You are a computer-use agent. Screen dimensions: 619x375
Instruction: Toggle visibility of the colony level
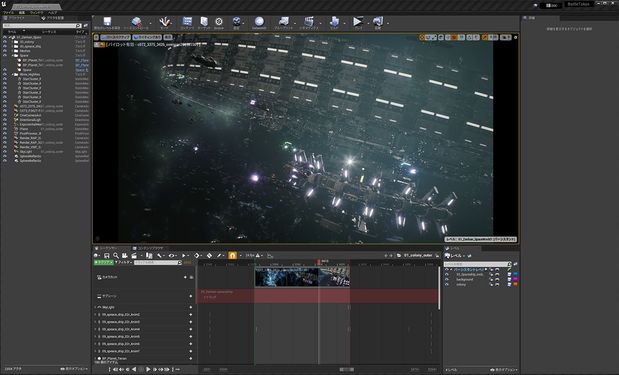coord(447,284)
